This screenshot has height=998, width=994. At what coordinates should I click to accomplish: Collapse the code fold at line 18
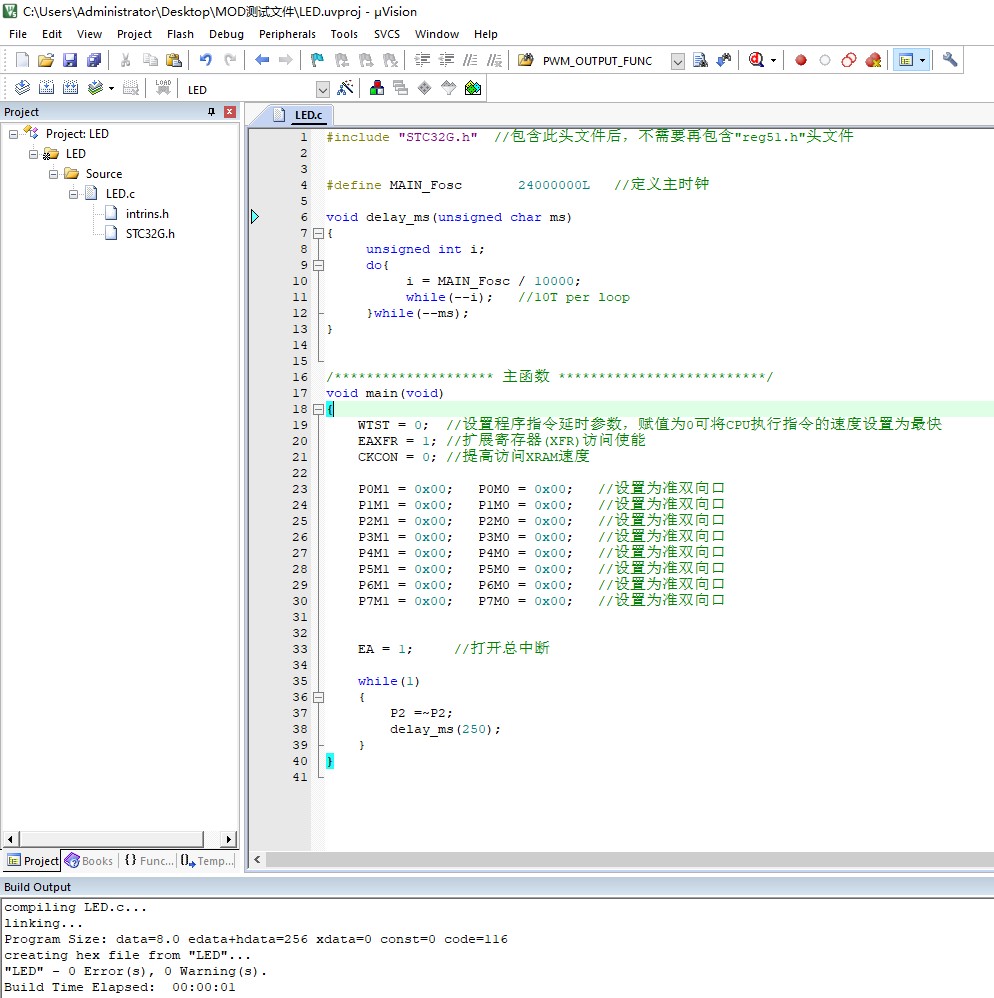[x=318, y=409]
